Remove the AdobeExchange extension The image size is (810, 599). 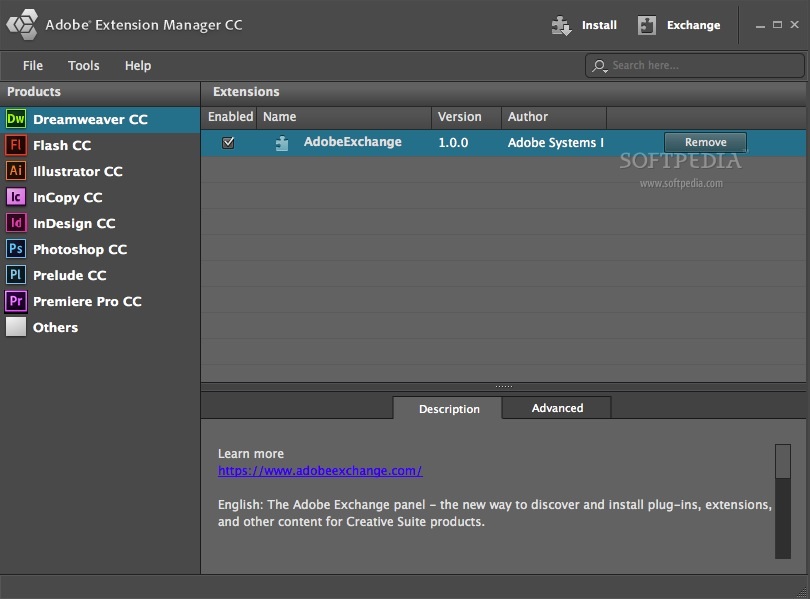point(705,142)
